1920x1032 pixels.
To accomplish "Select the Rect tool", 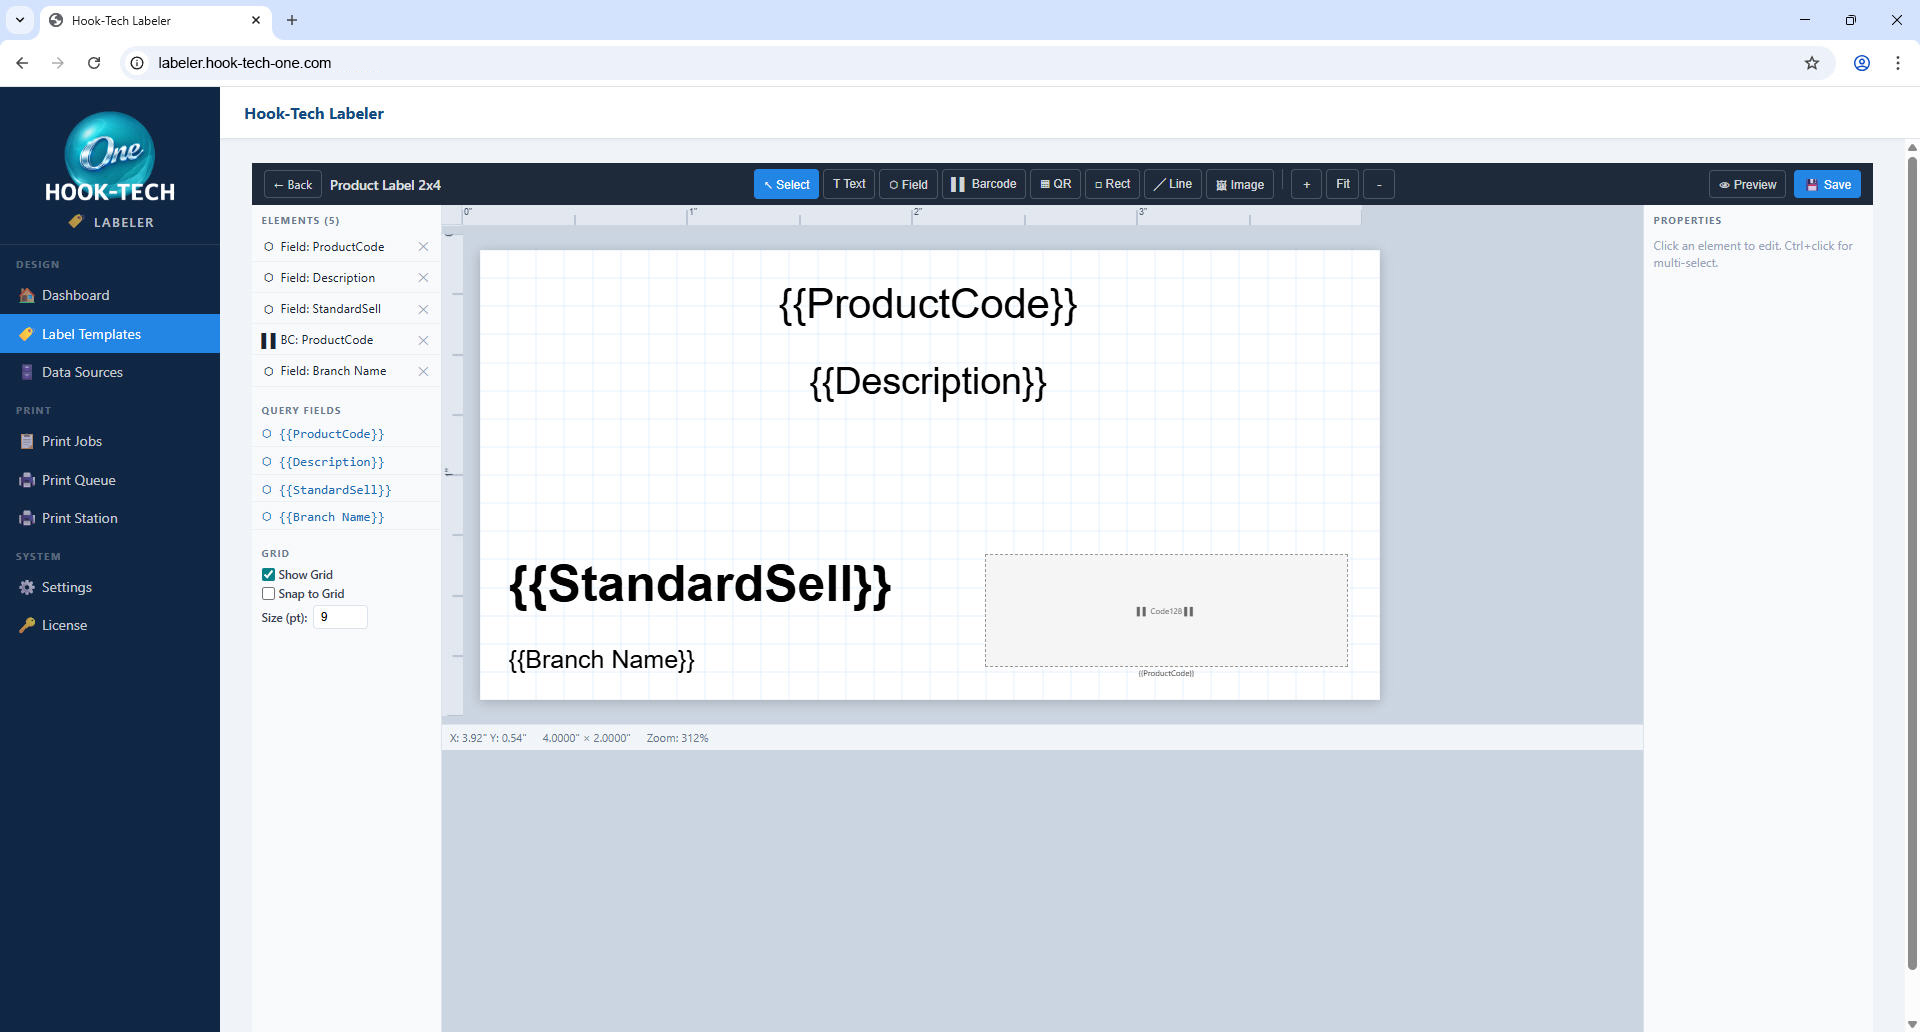I will pyautogui.click(x=1111, y=184).
